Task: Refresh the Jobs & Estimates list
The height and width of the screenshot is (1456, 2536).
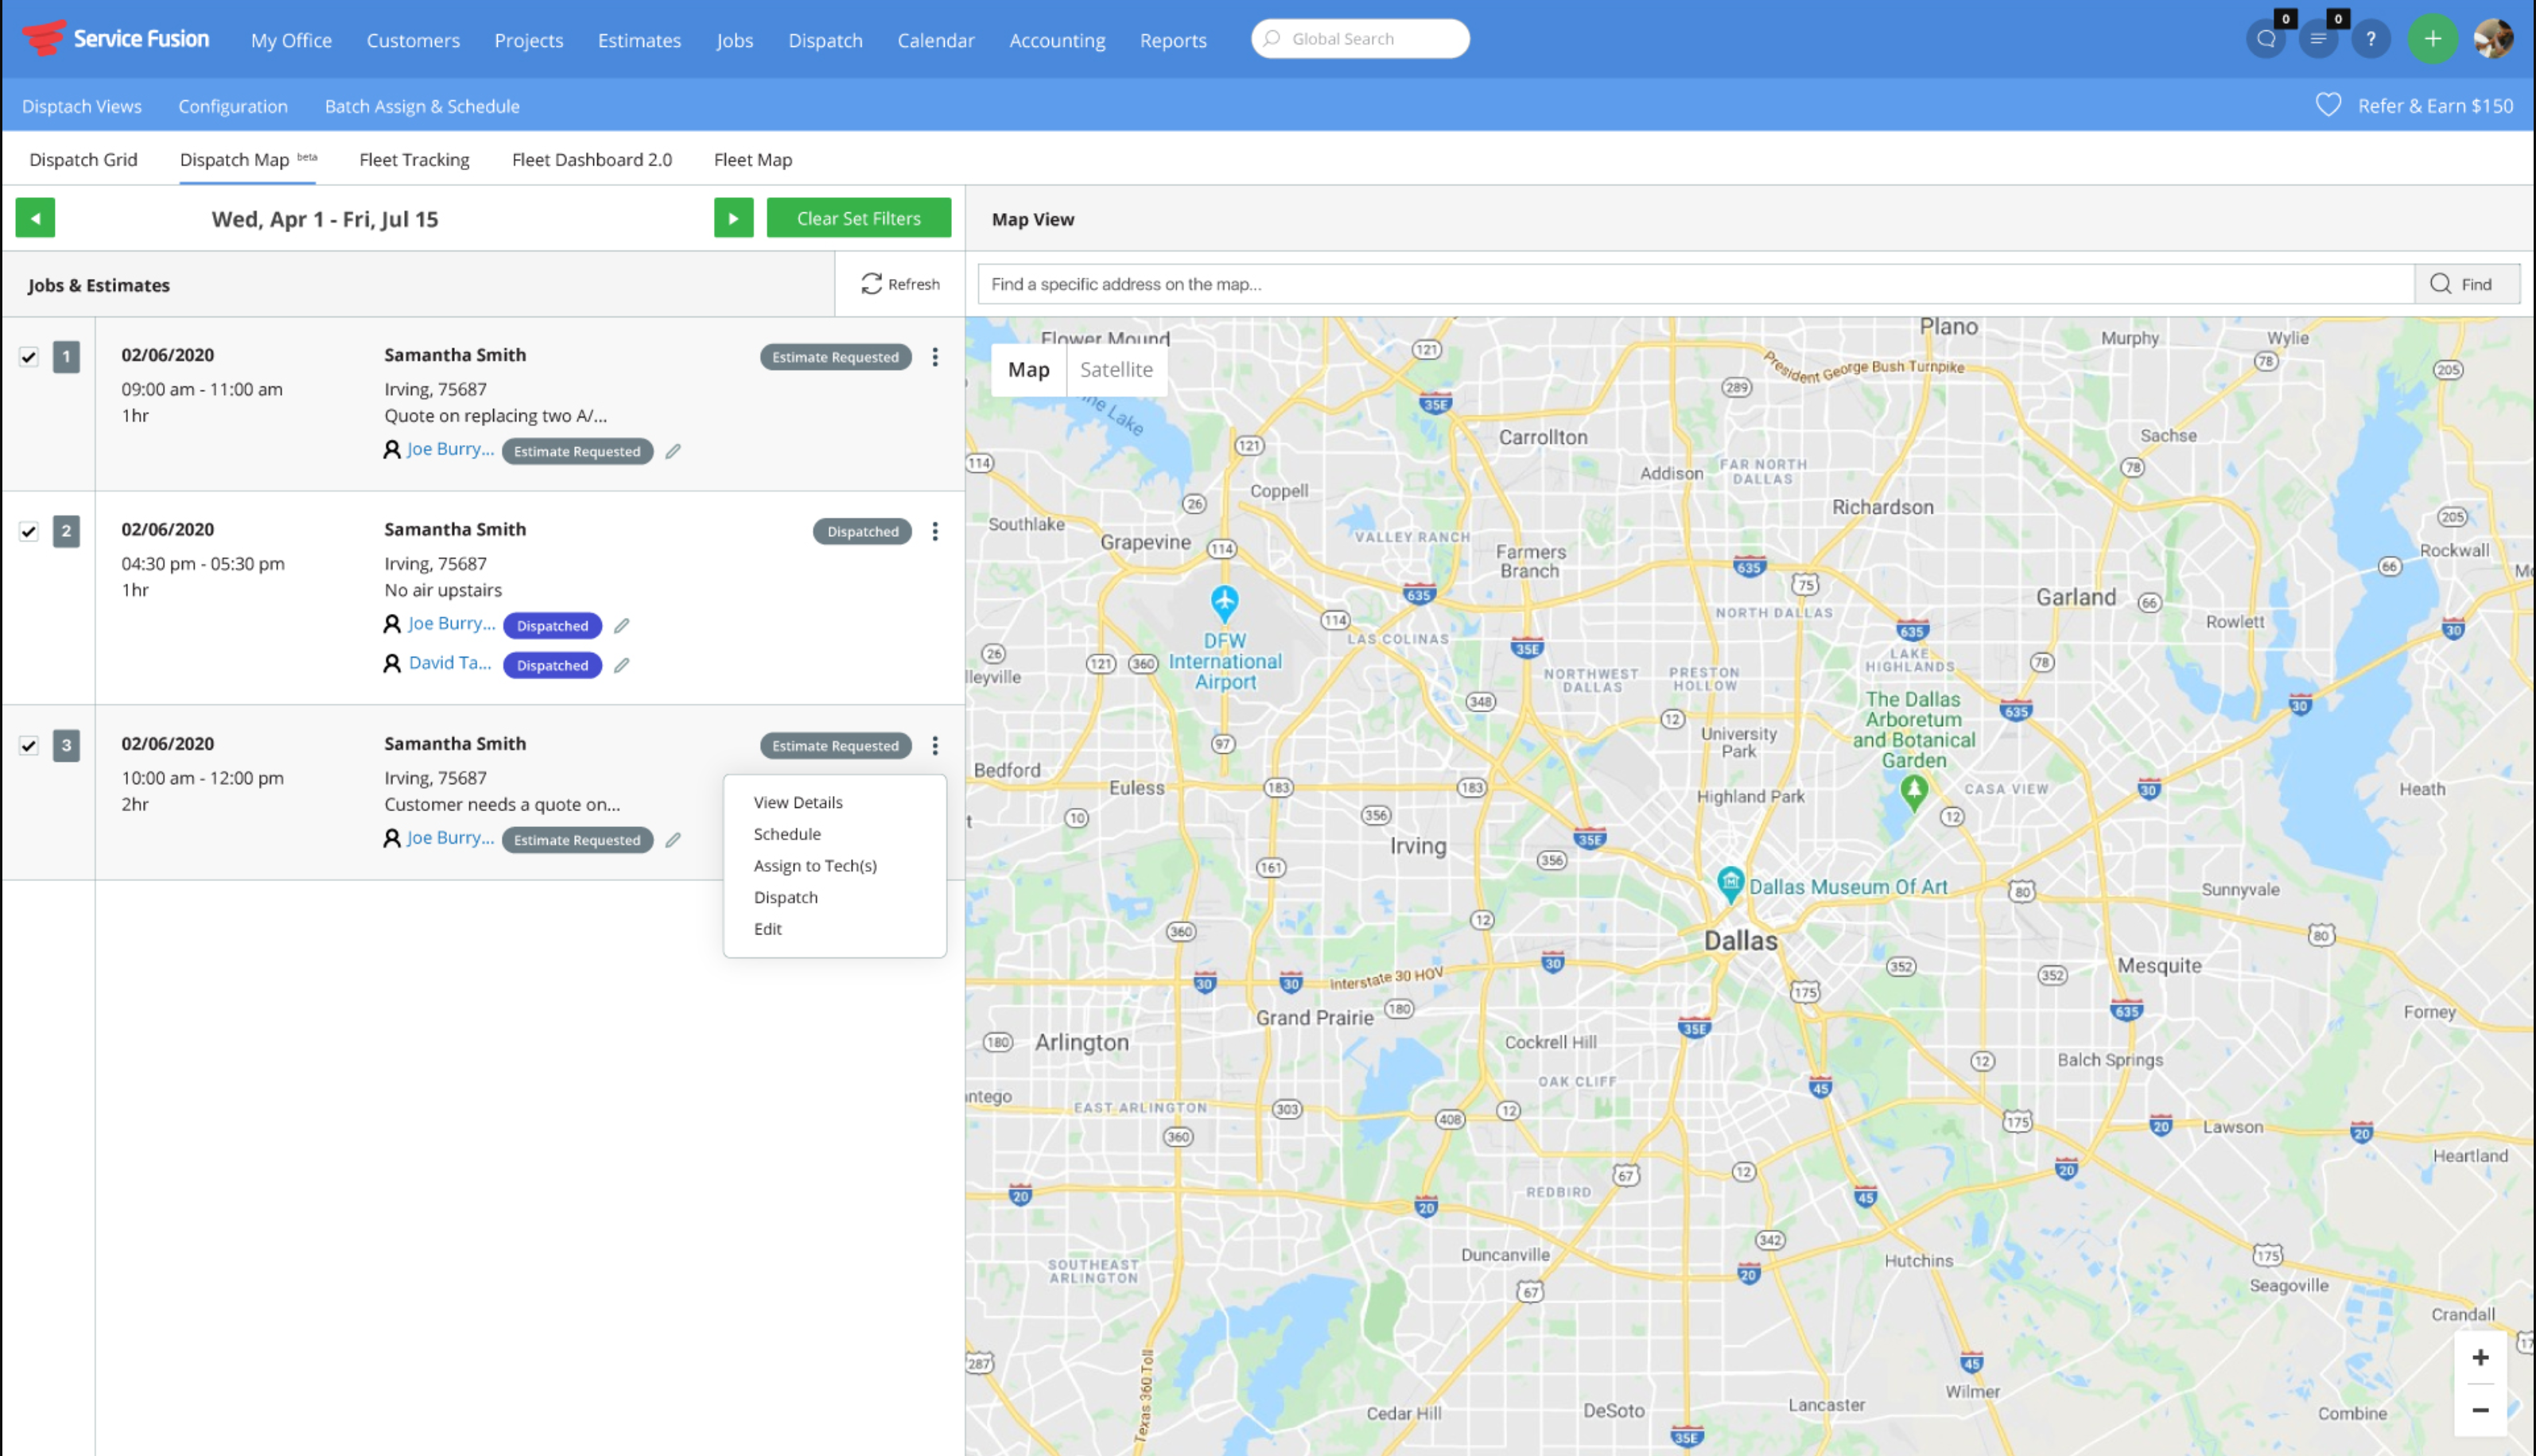Action: pos(900,284)
